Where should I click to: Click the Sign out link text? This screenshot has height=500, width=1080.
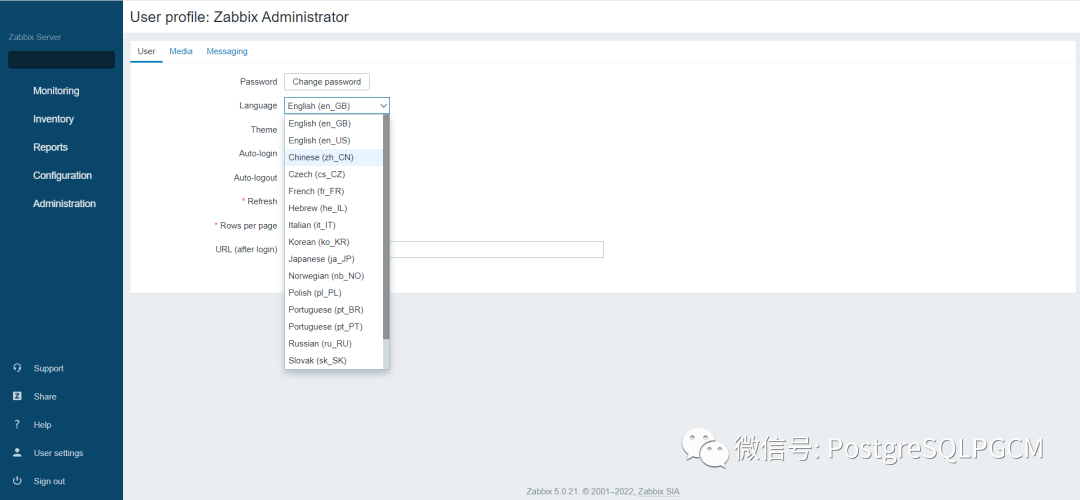point(49,481)
